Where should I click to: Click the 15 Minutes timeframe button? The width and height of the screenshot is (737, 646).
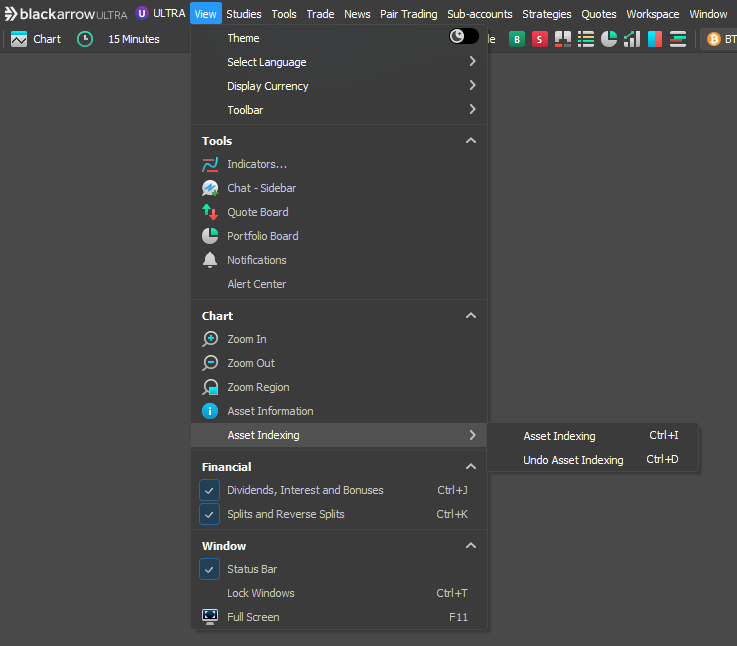(133, 39)
